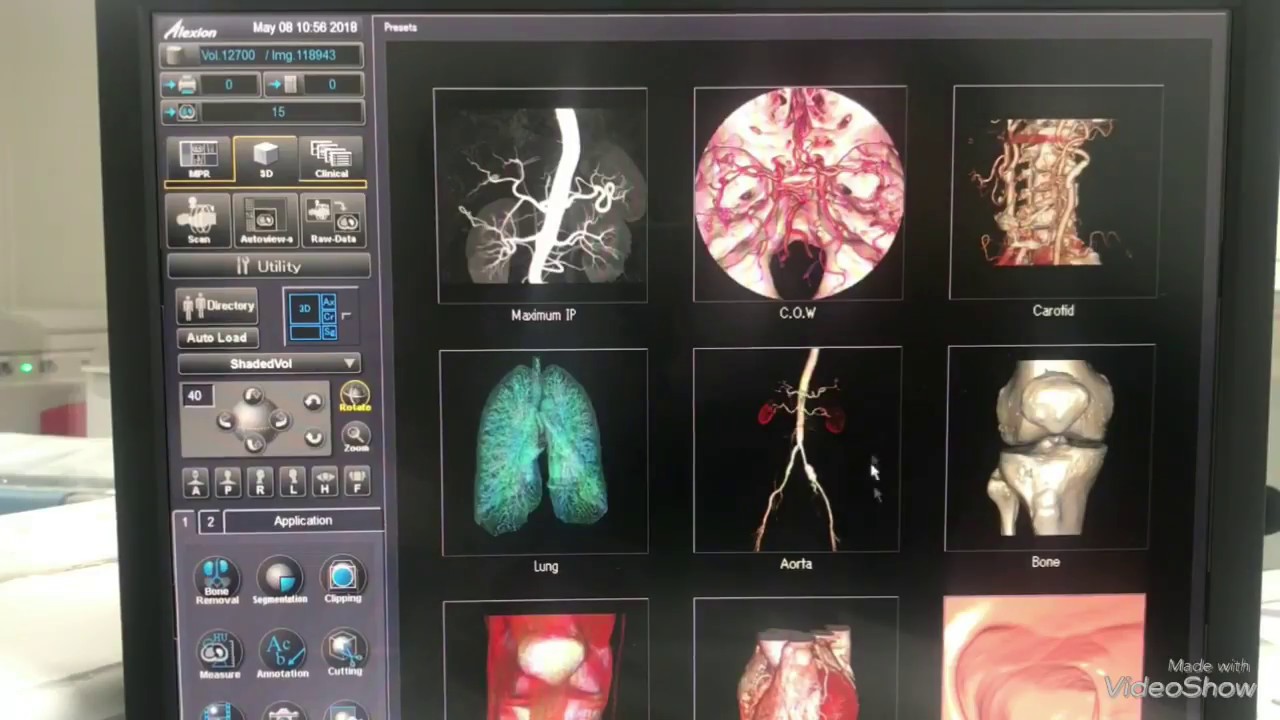1280x720 pixels.
Task: Set Left view with the L button
Action: [x=292, y=482]
